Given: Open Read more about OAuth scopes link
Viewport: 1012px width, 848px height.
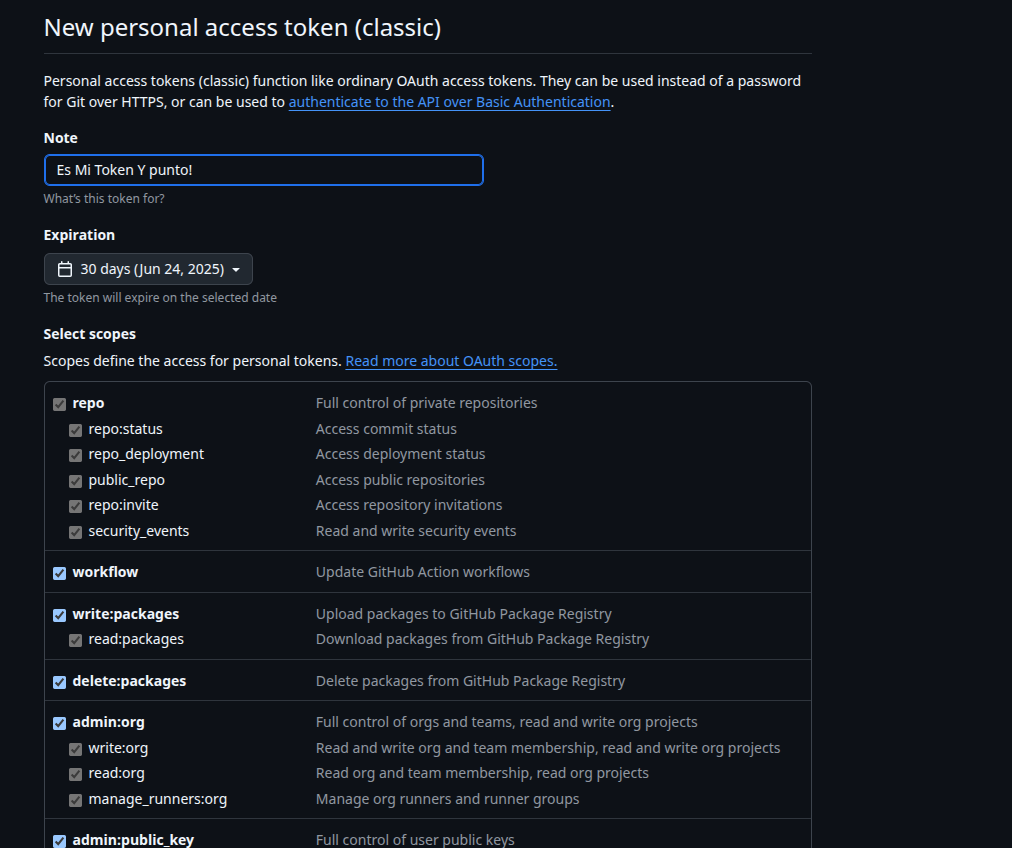Looking at the screenshot, I should coord(451,361).
